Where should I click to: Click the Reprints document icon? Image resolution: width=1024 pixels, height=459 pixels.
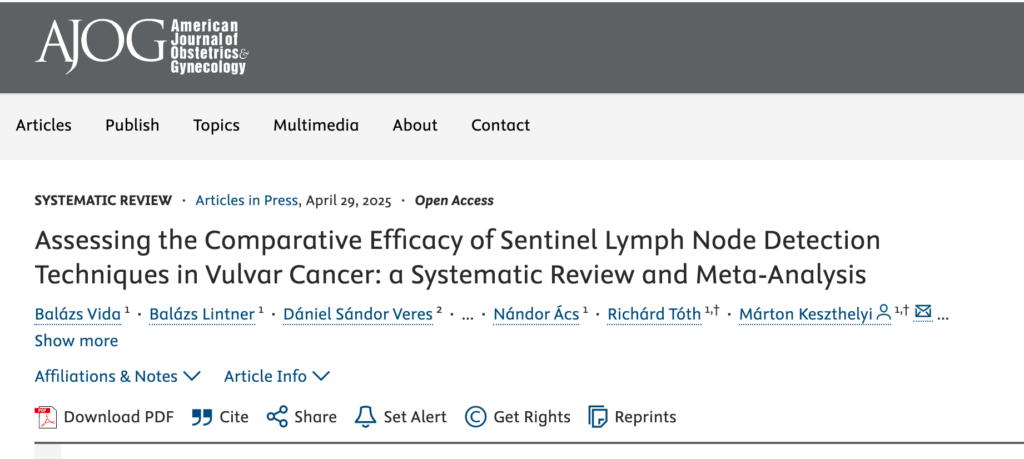pyautogui.click(x=598, y=417)
